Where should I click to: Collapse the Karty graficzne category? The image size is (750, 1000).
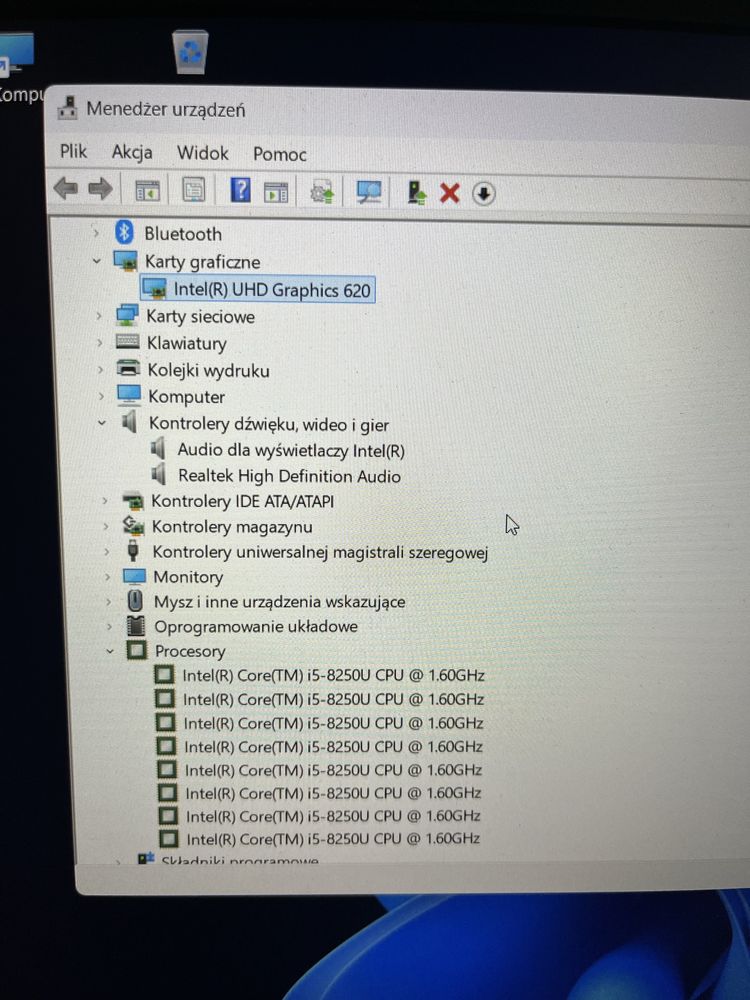(x=96, y=261)
